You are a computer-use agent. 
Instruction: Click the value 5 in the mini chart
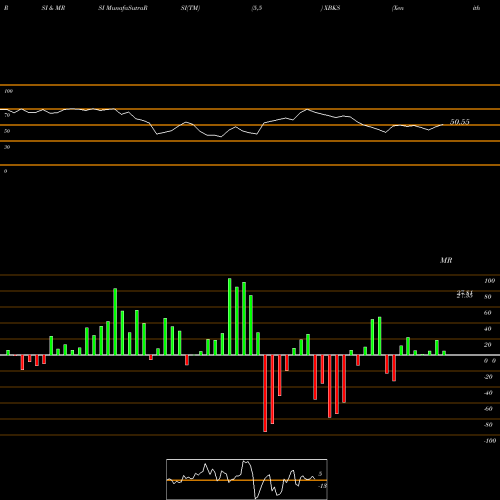(x=320, y=474)
